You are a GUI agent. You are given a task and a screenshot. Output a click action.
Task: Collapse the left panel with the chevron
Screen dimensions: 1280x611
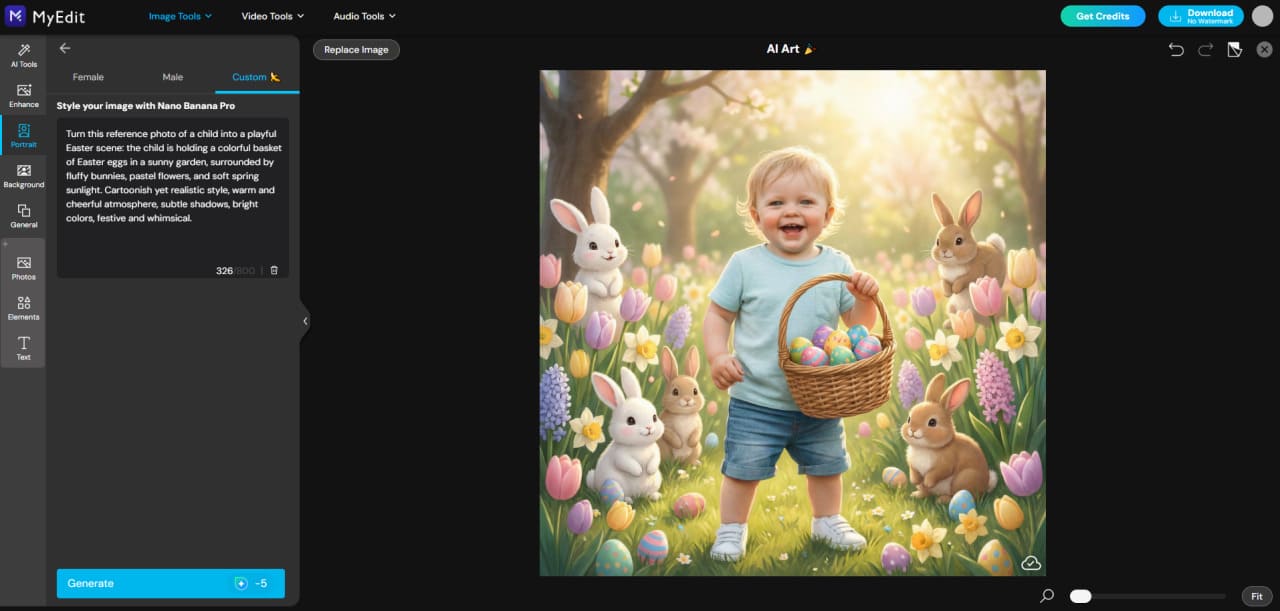pos(305,320)
